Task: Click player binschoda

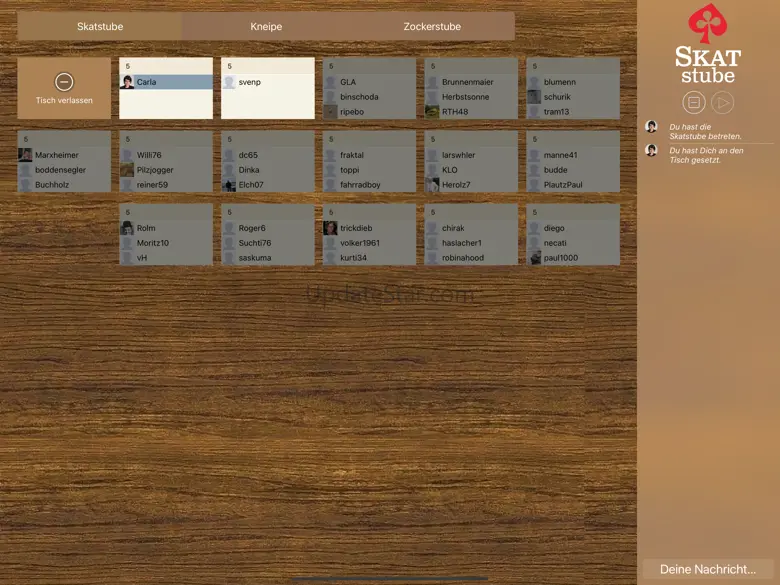Action: click(x=370, y=97)
